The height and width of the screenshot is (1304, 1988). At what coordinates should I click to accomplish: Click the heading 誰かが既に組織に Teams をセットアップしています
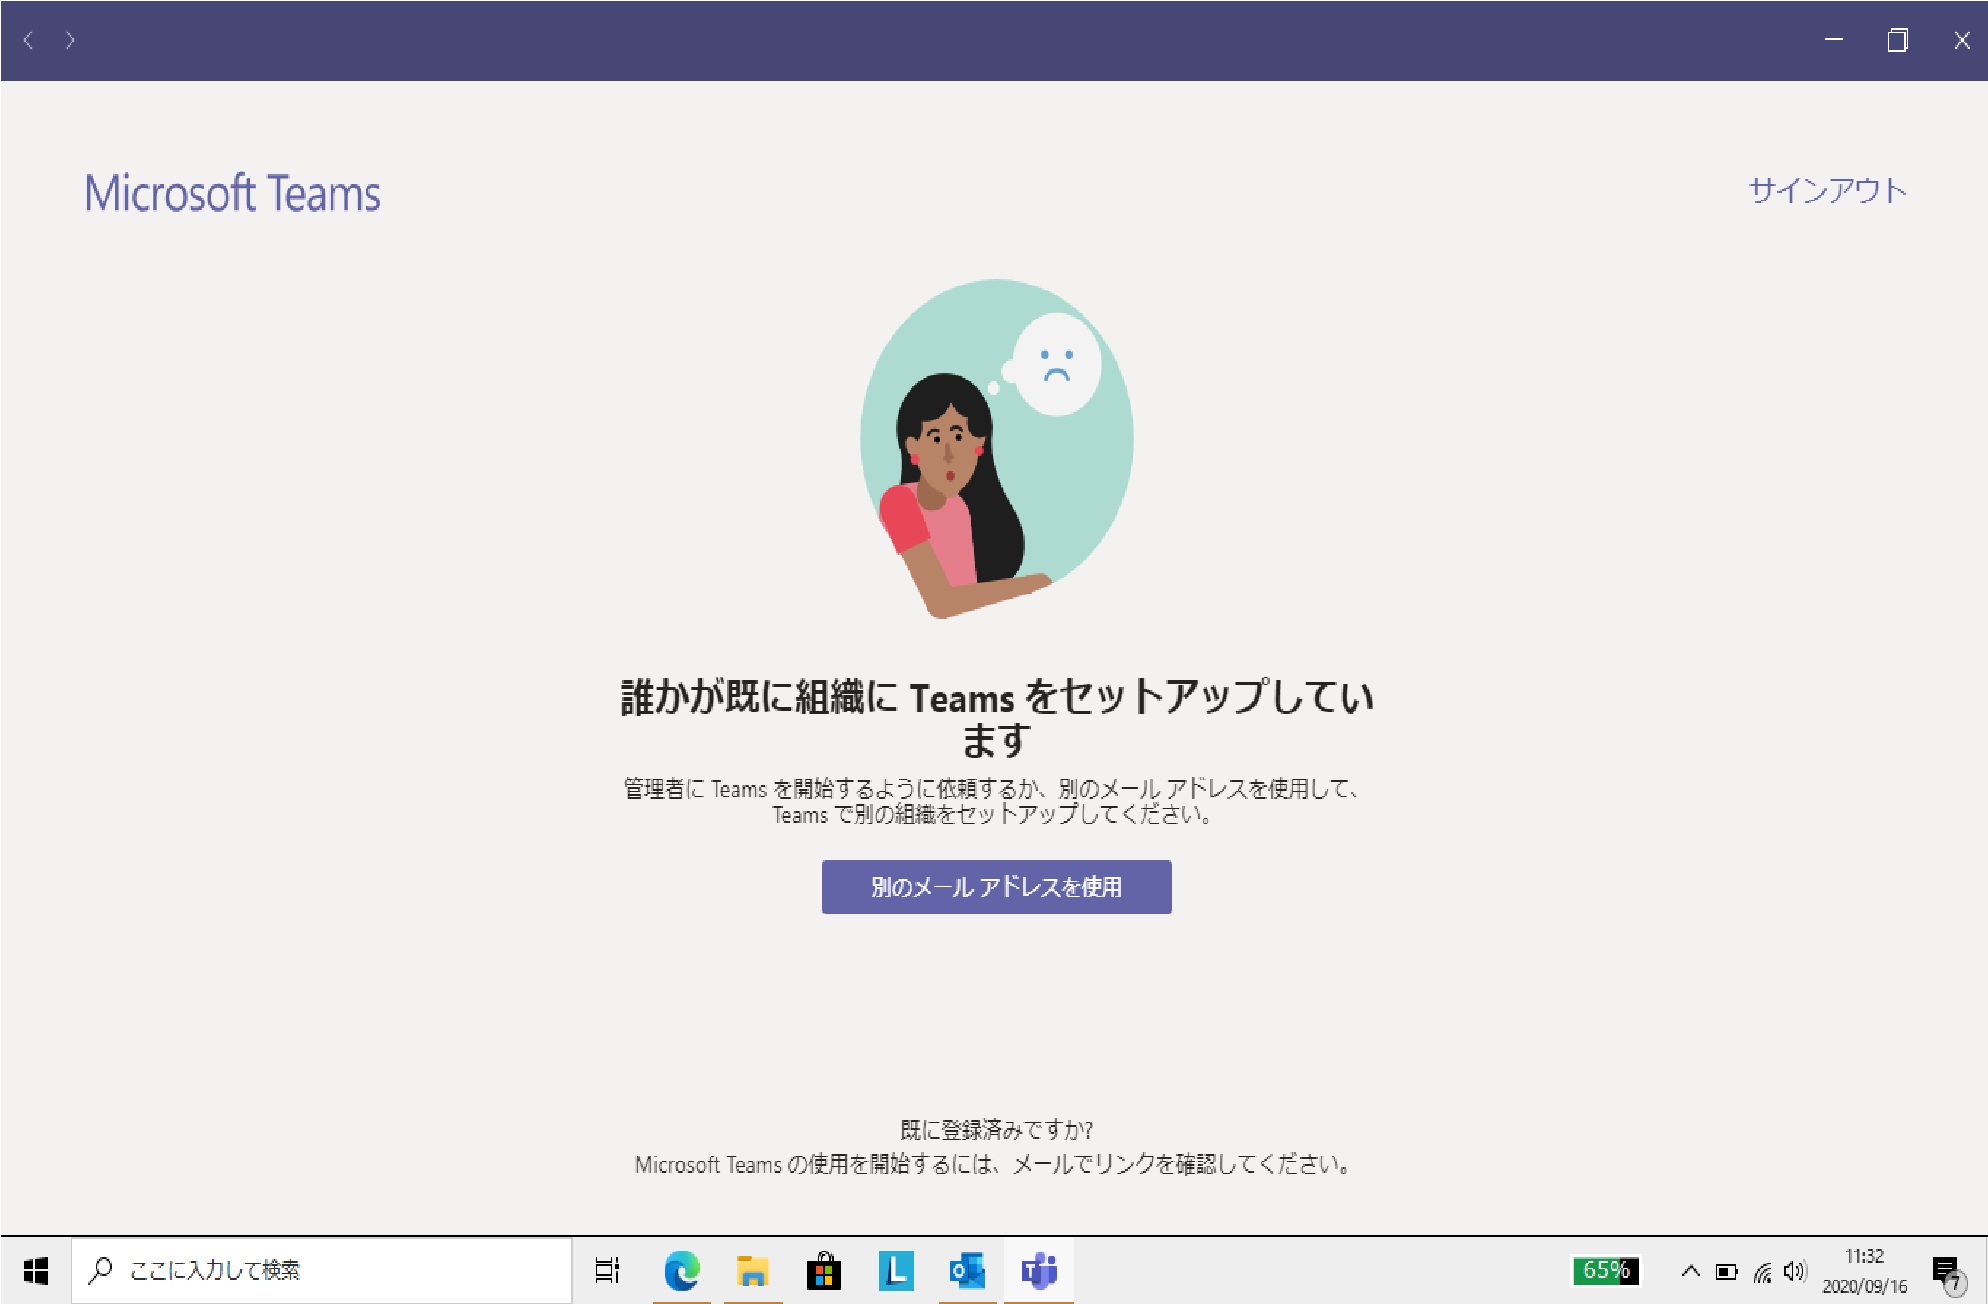[x=996, y=718]
